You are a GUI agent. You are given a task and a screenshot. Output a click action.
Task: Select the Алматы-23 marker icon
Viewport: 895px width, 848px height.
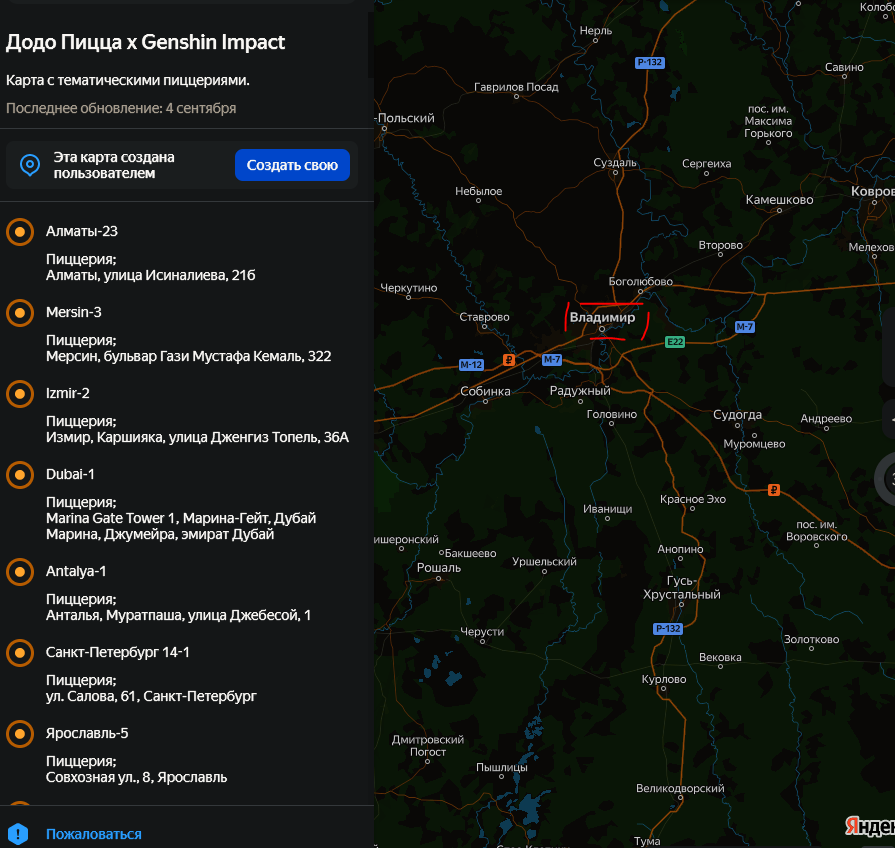coord(20,232)
